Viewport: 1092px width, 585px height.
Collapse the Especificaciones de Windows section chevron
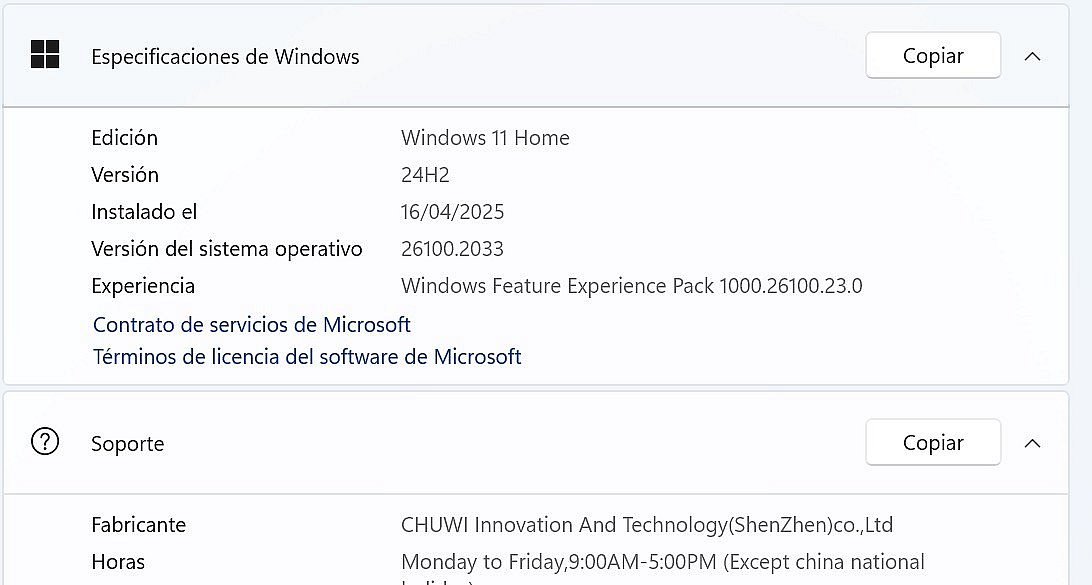[x=1033, y=56]
